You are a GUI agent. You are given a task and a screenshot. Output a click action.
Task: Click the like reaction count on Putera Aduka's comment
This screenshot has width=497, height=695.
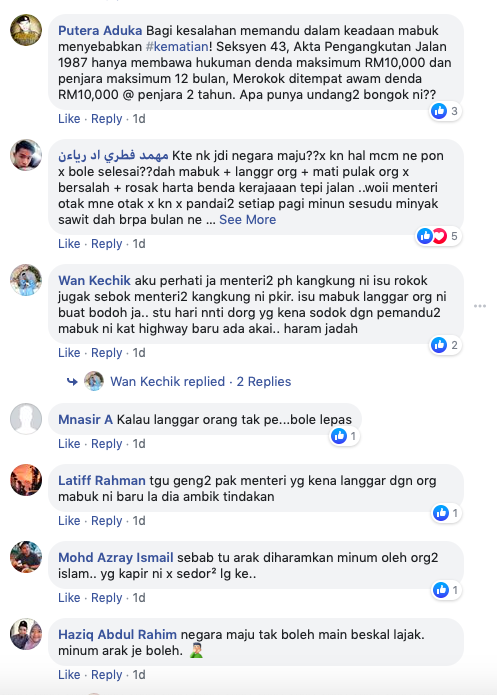click(446, 111)
